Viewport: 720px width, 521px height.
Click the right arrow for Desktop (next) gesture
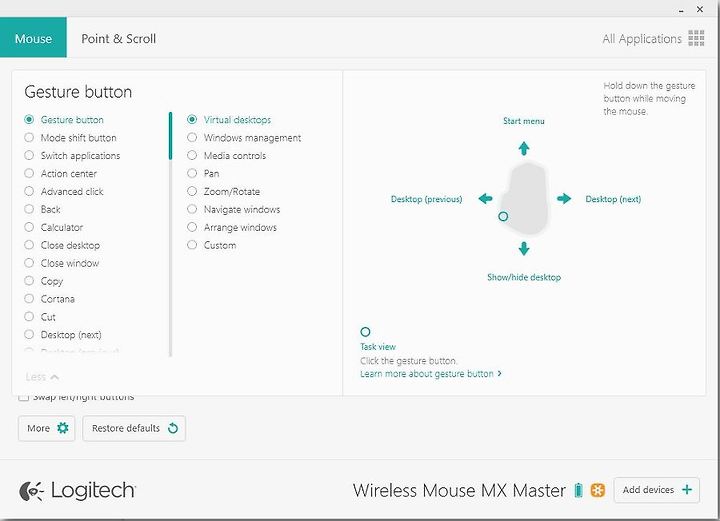[564, 199]
